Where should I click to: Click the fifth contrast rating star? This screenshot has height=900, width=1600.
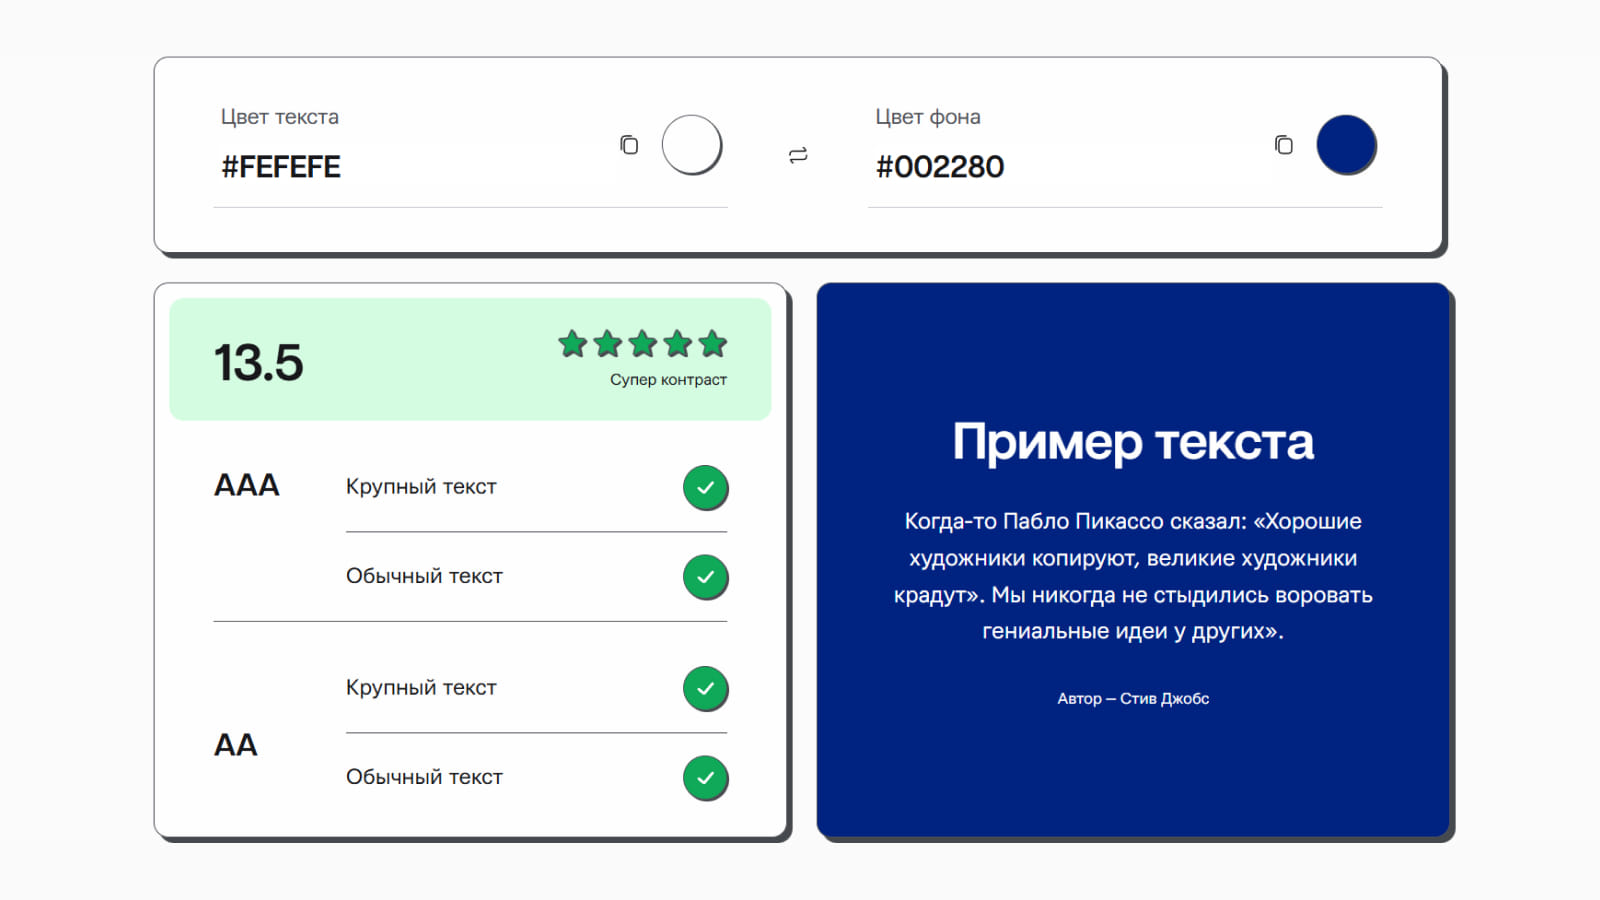[x=714, y=344]
